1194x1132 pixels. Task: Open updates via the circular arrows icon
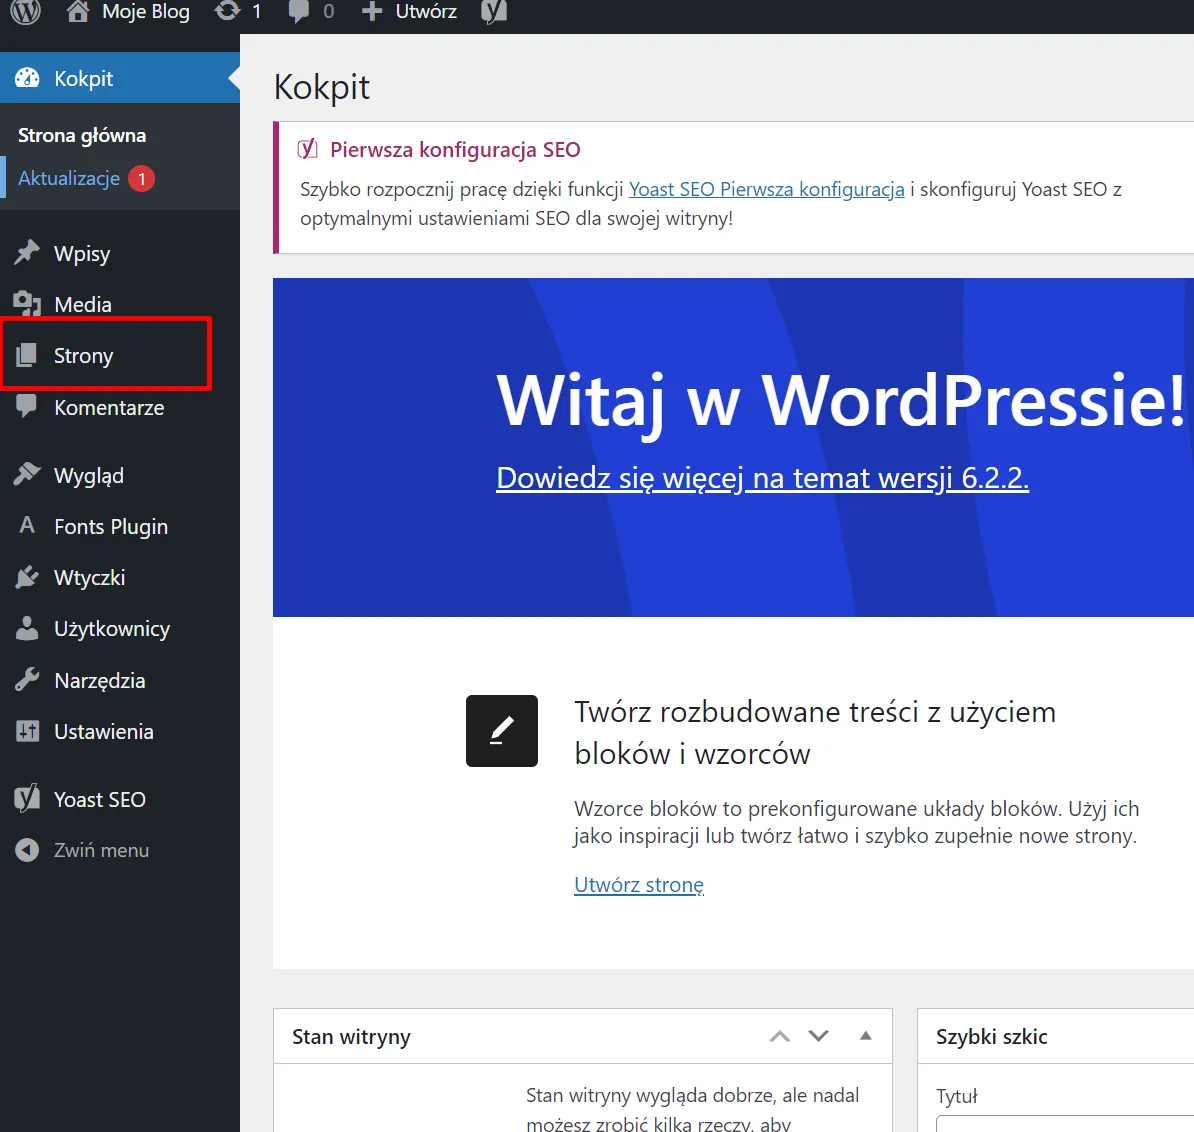click(x=228, y=13)
